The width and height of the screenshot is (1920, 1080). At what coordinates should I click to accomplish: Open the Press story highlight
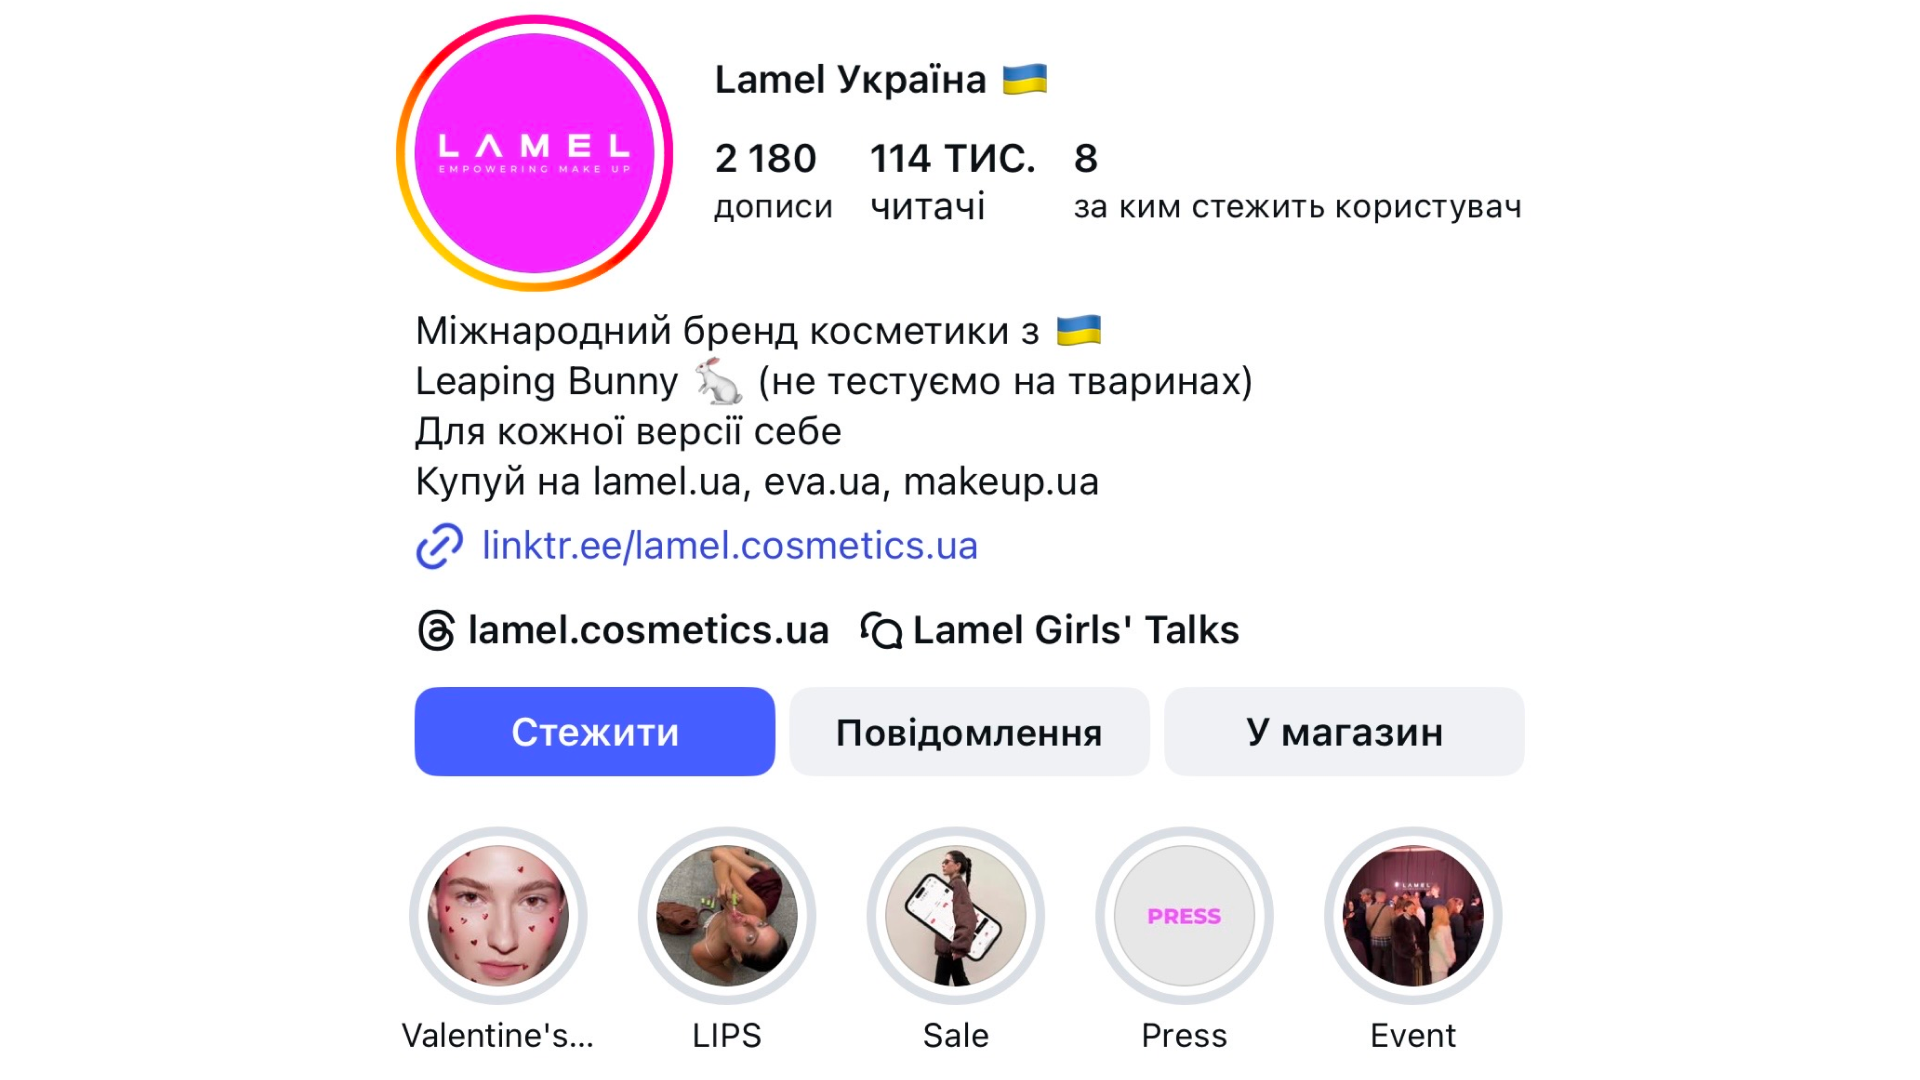pos(1184,915)
